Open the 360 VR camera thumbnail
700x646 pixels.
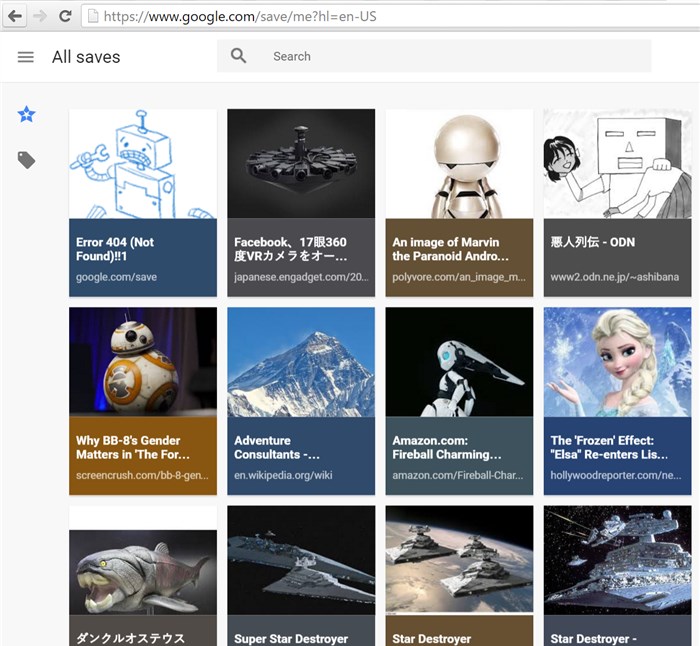pyautogui.click(x=301, y=164)
